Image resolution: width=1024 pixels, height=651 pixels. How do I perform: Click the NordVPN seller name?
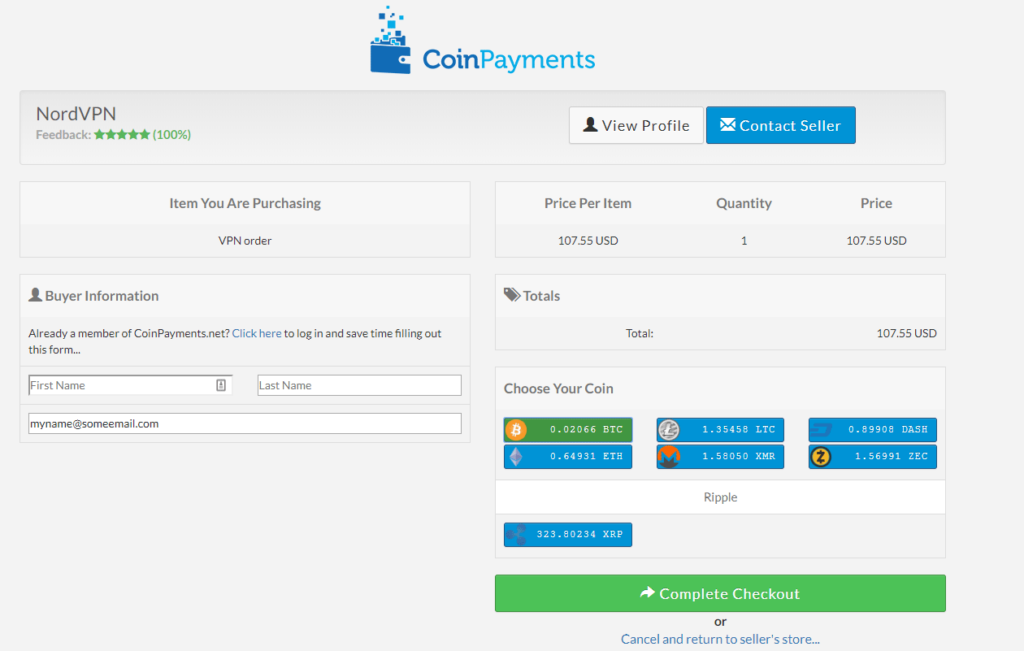tap(76, 114)
